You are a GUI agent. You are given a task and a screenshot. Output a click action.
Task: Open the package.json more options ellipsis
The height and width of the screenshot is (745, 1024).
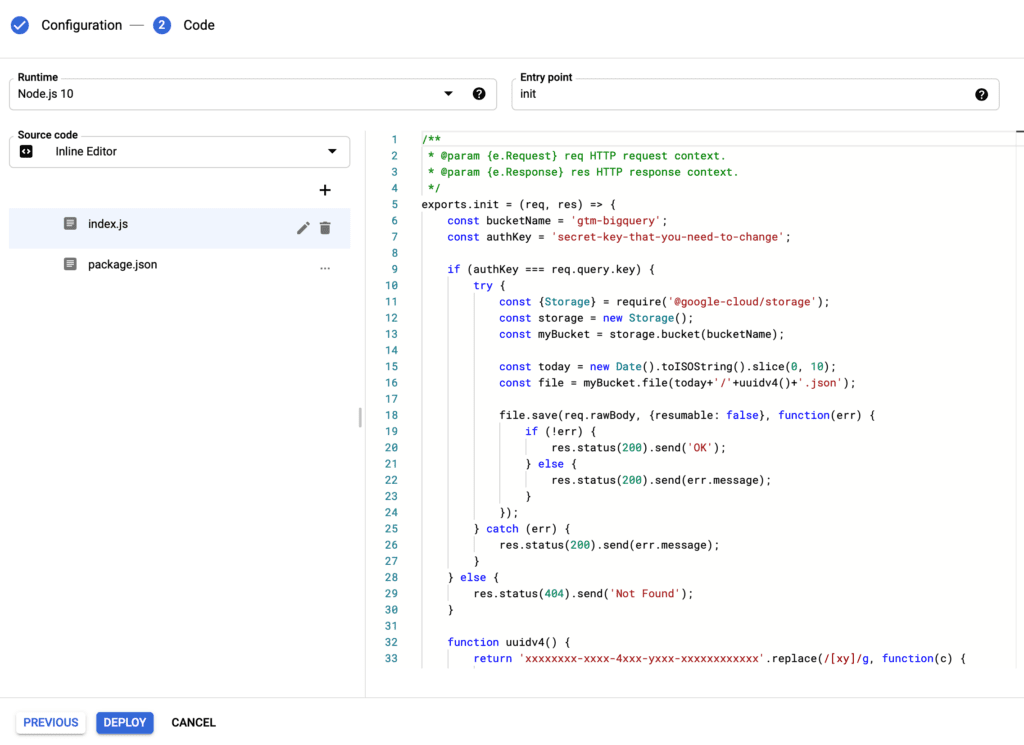[x=325, y=268]
